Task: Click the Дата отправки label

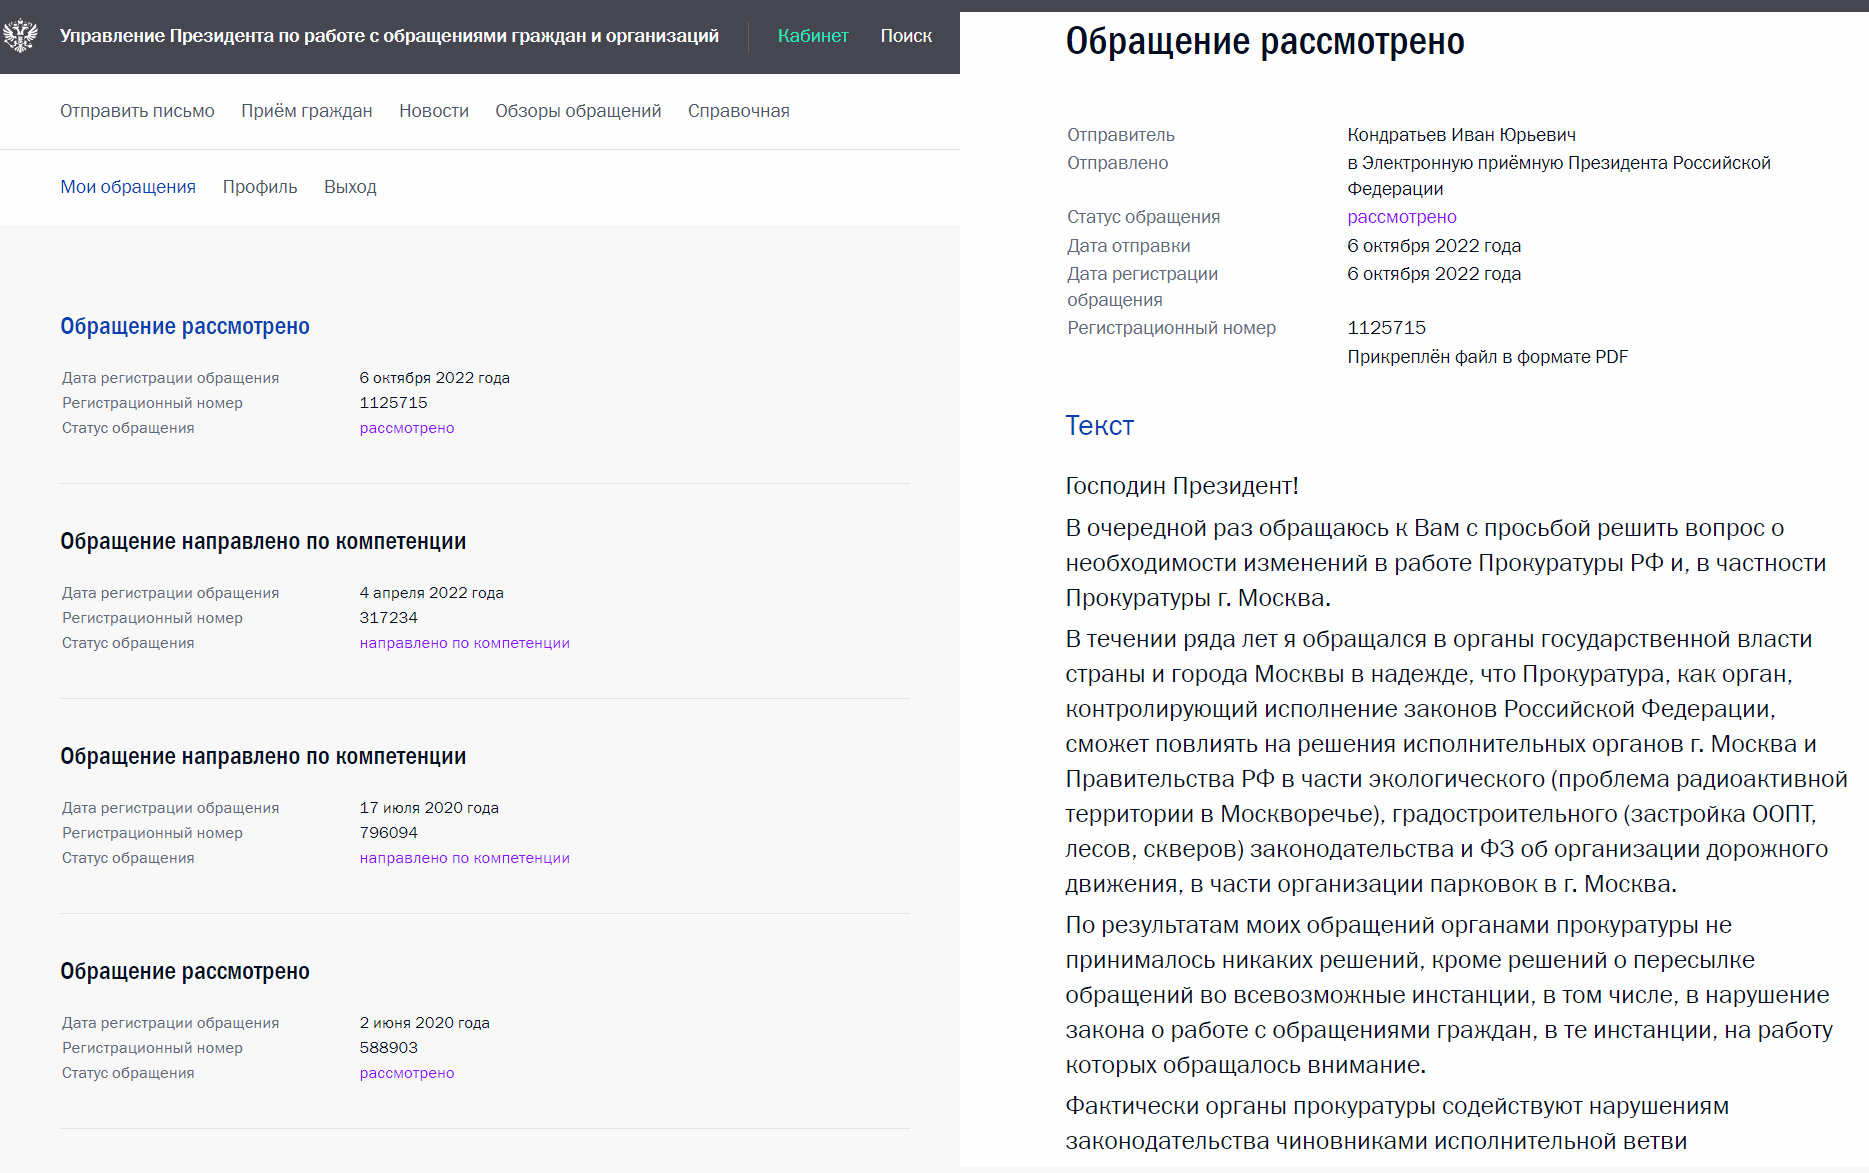Action: click(1129, 246)
